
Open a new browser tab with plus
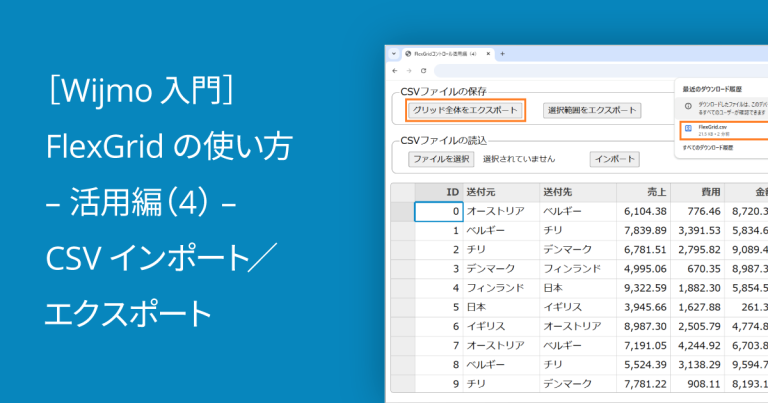502,54
